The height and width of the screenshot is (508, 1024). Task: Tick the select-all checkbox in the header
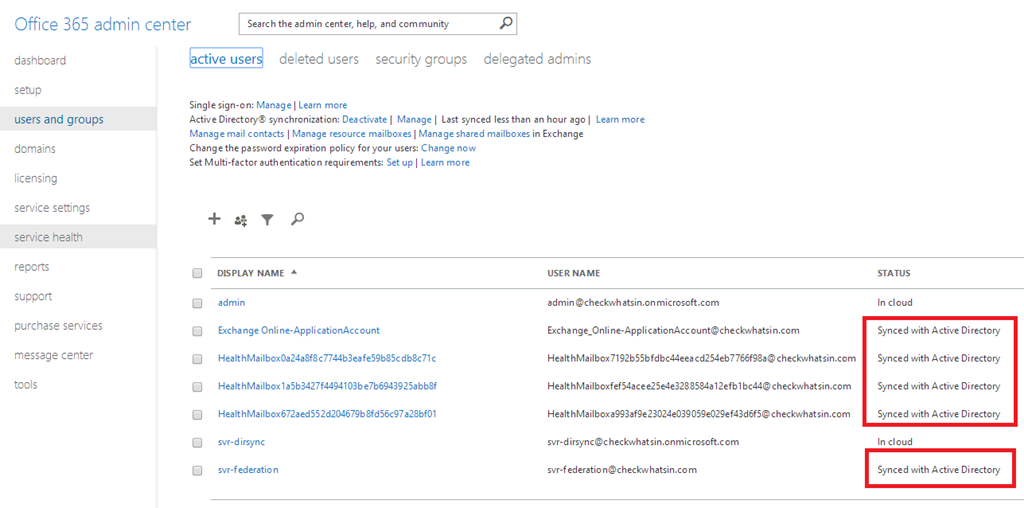[197, 274]
